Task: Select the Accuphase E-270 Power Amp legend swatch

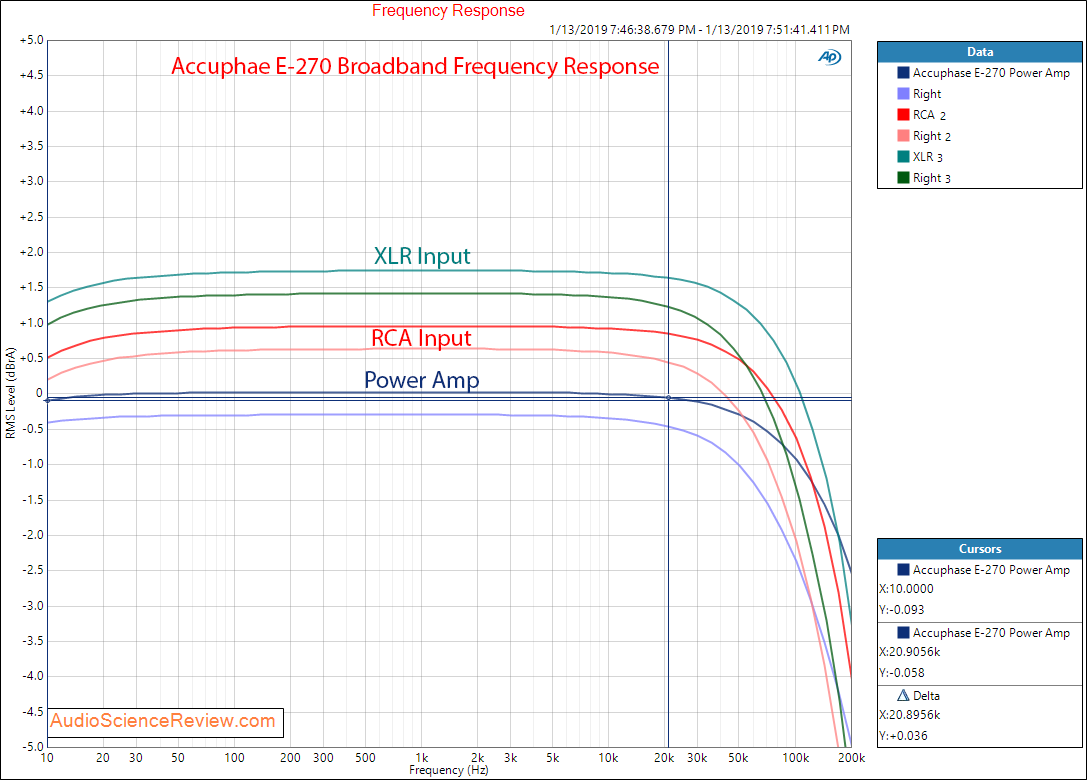Action: coord(903,73)
